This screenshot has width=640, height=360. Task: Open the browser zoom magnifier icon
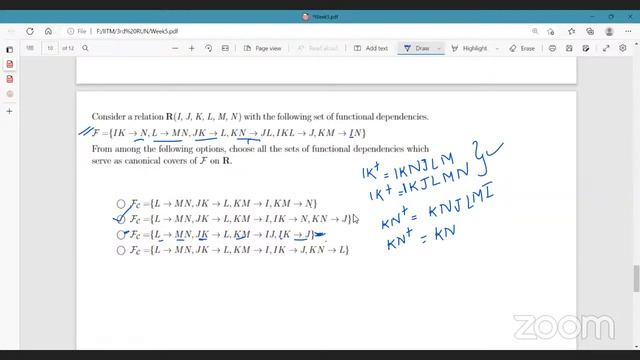535,31
